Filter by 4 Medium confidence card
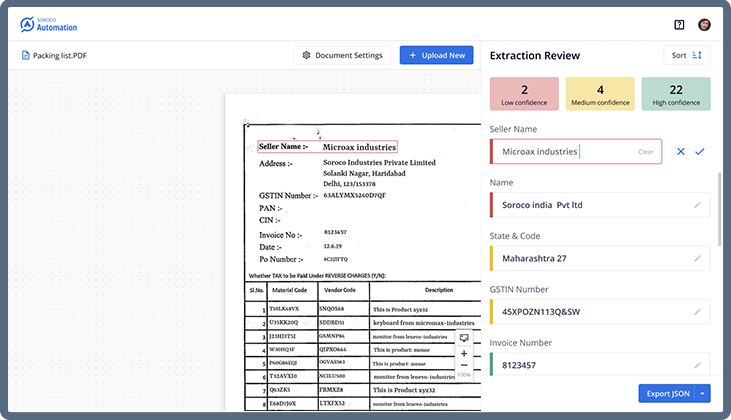 (600, 94)
